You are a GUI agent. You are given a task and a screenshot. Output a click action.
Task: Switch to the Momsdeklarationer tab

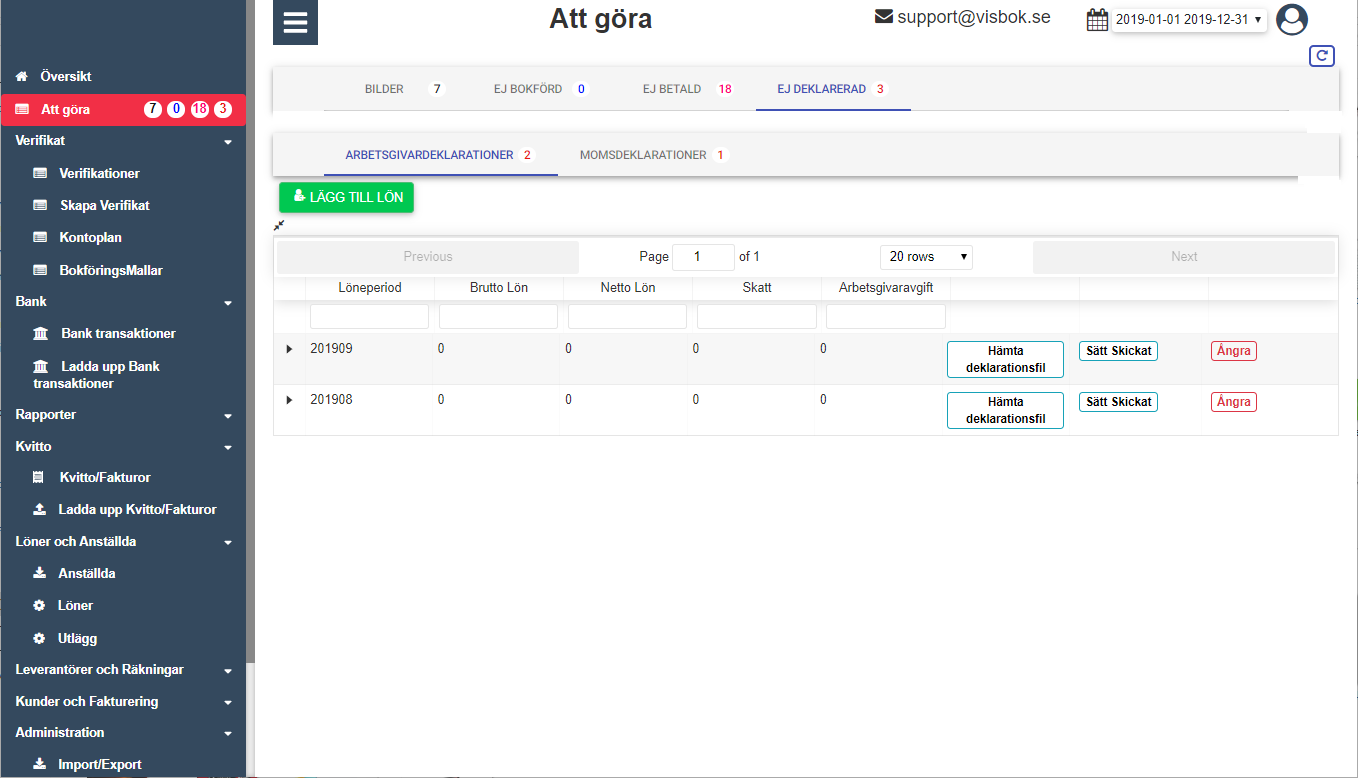(x=643, y=155)
